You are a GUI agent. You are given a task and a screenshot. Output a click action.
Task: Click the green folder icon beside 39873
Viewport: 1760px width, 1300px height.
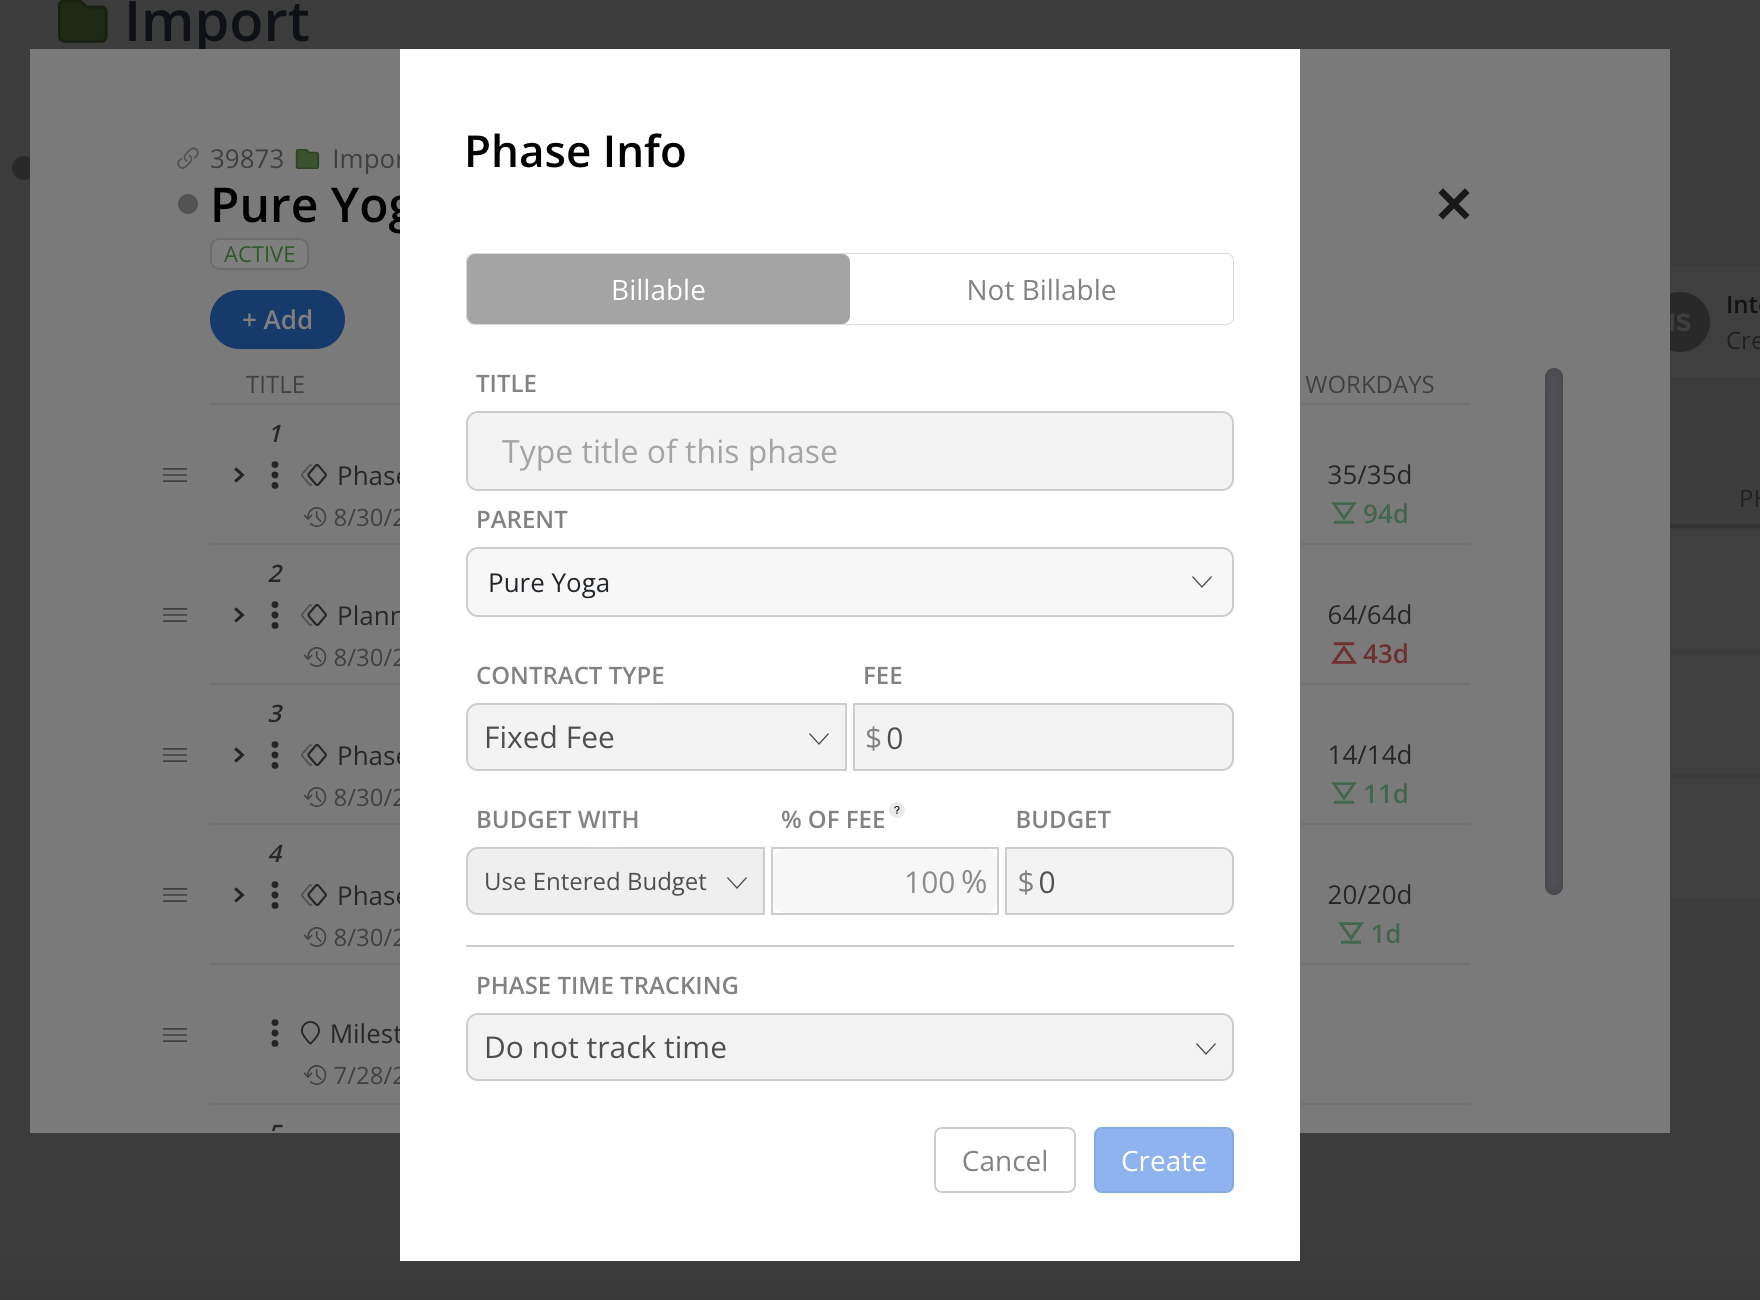[308, 159]
